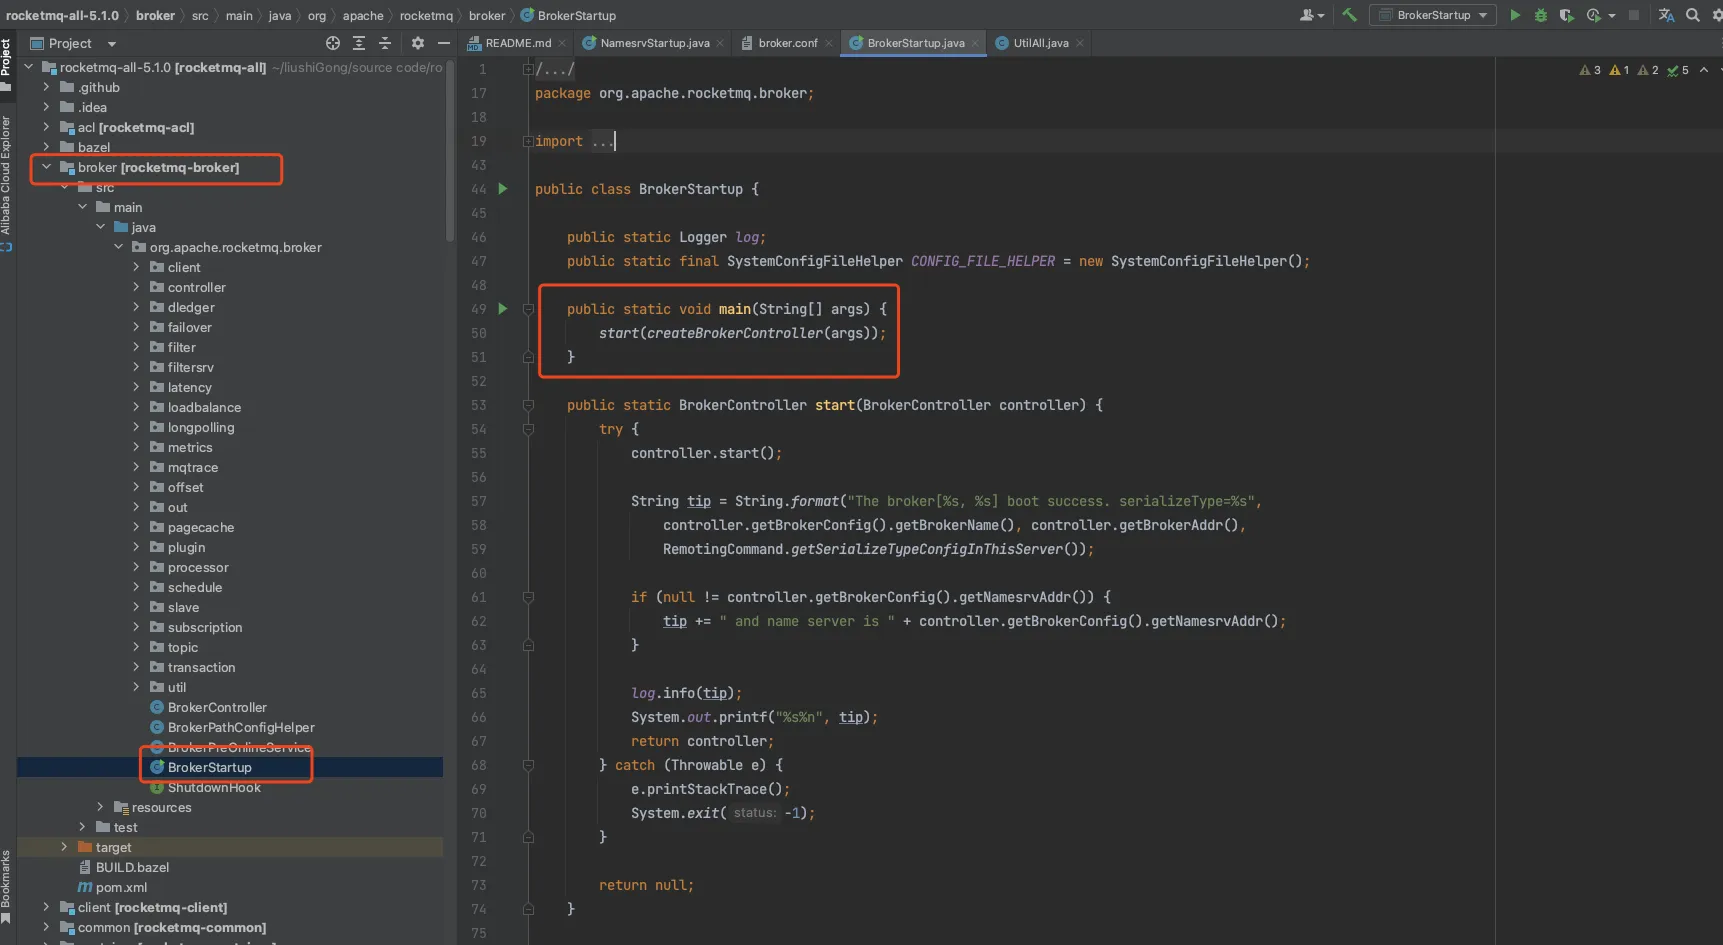Build project using the hammer icon
1723x945 pixels.
tap(1349, 15)
